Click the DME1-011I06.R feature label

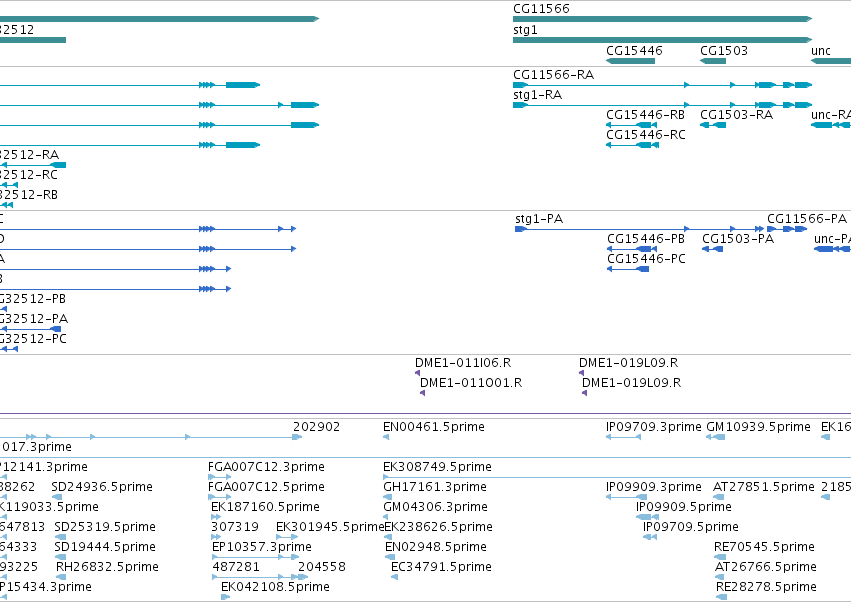tap(463, 363)
